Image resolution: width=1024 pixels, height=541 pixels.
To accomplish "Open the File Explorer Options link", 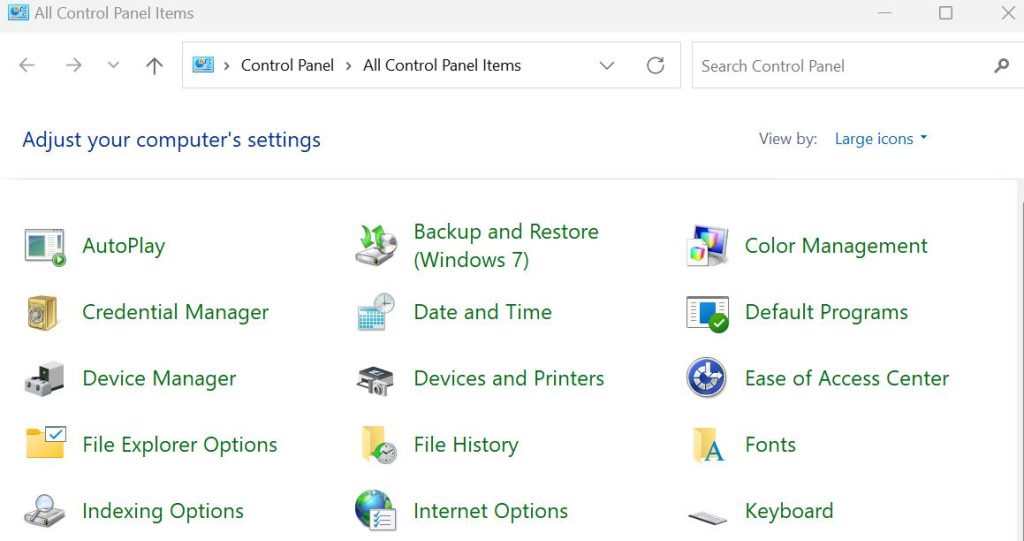I will (x=180, y=445).
